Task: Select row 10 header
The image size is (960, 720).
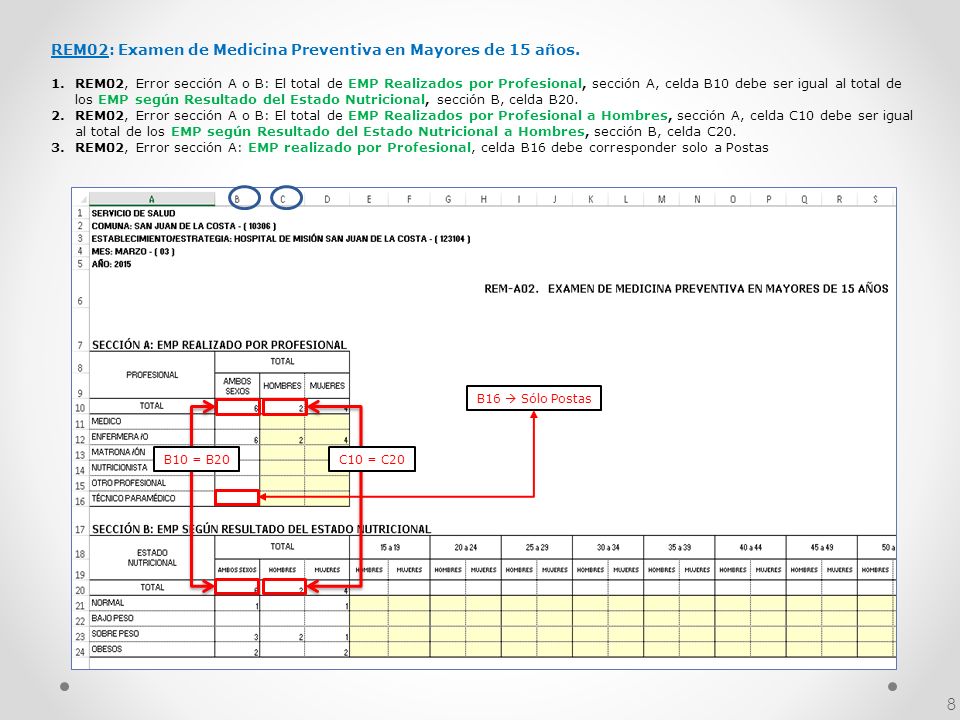Action: point(80,408)
